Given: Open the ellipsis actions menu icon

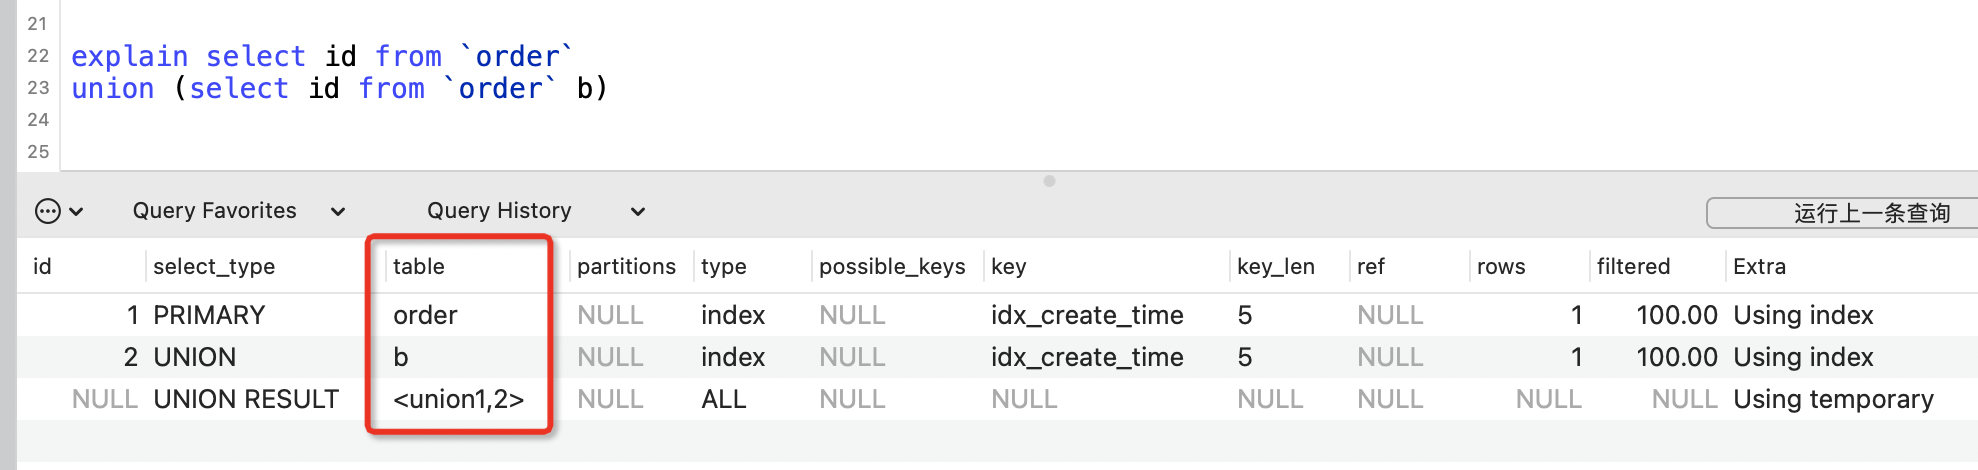Looking at the screenshot, I should [48, 211].
